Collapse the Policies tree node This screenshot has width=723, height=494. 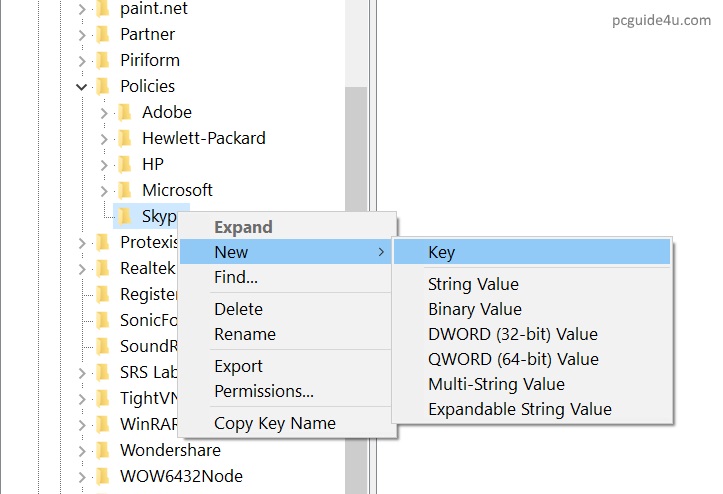[x=81, y=87]
